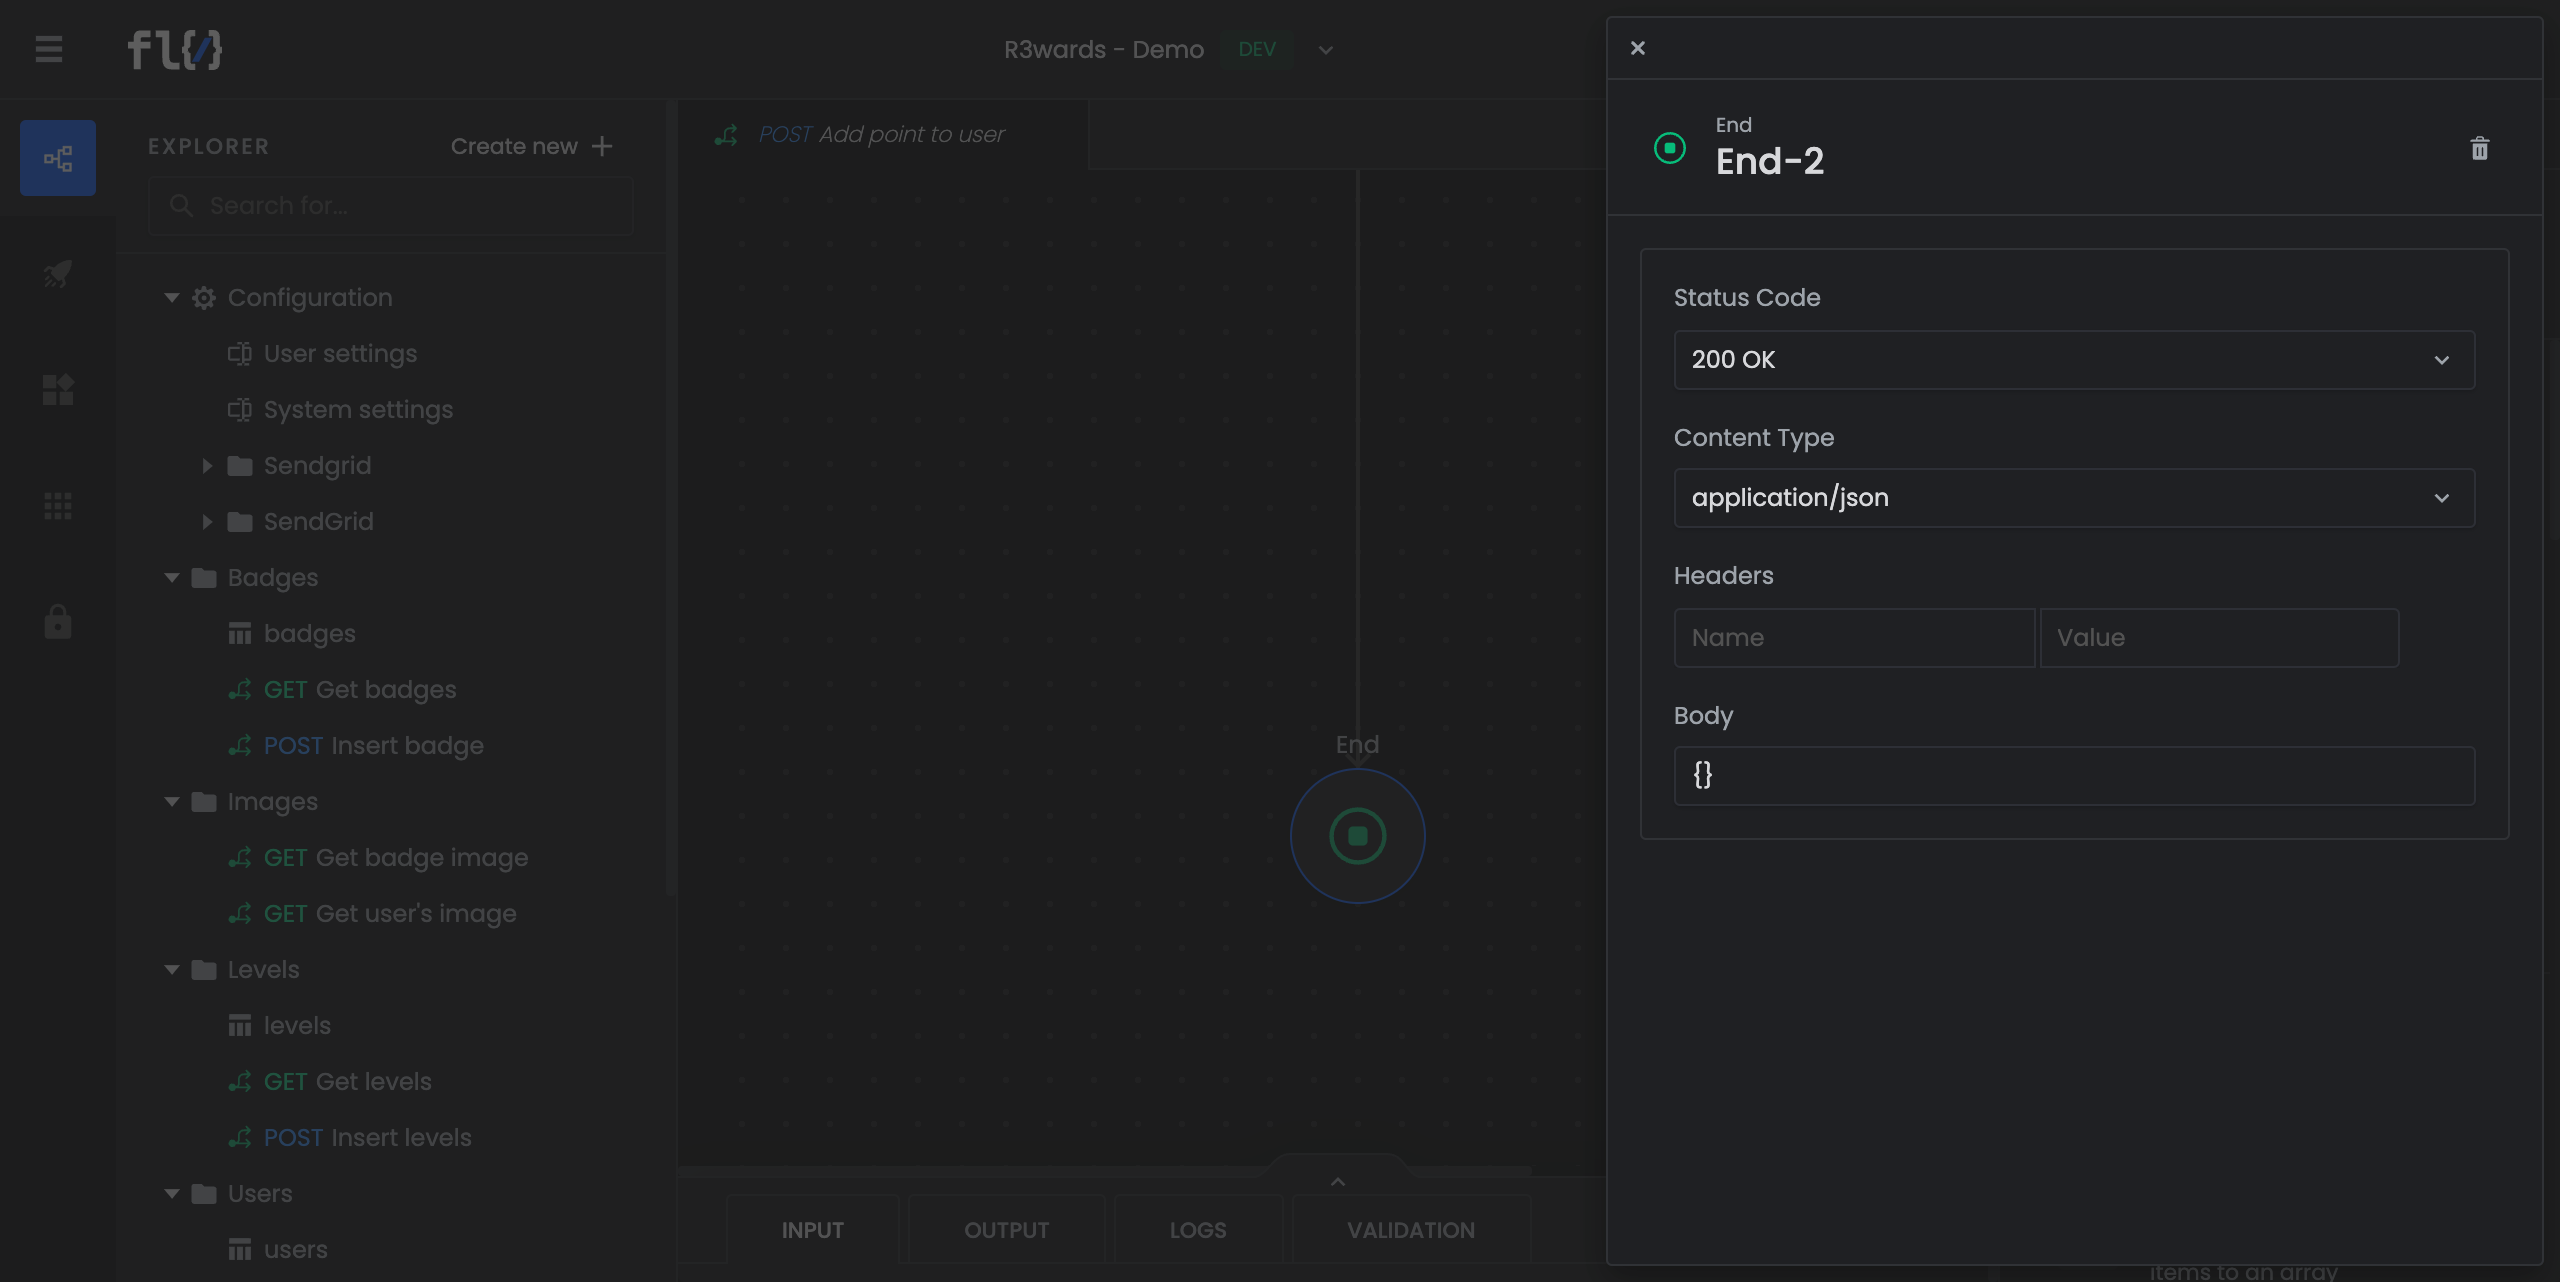Image resolution: width=2560 pixels, height=1282 pixels.
Task: Click the Headers Value field
Action: [2219, 638]
